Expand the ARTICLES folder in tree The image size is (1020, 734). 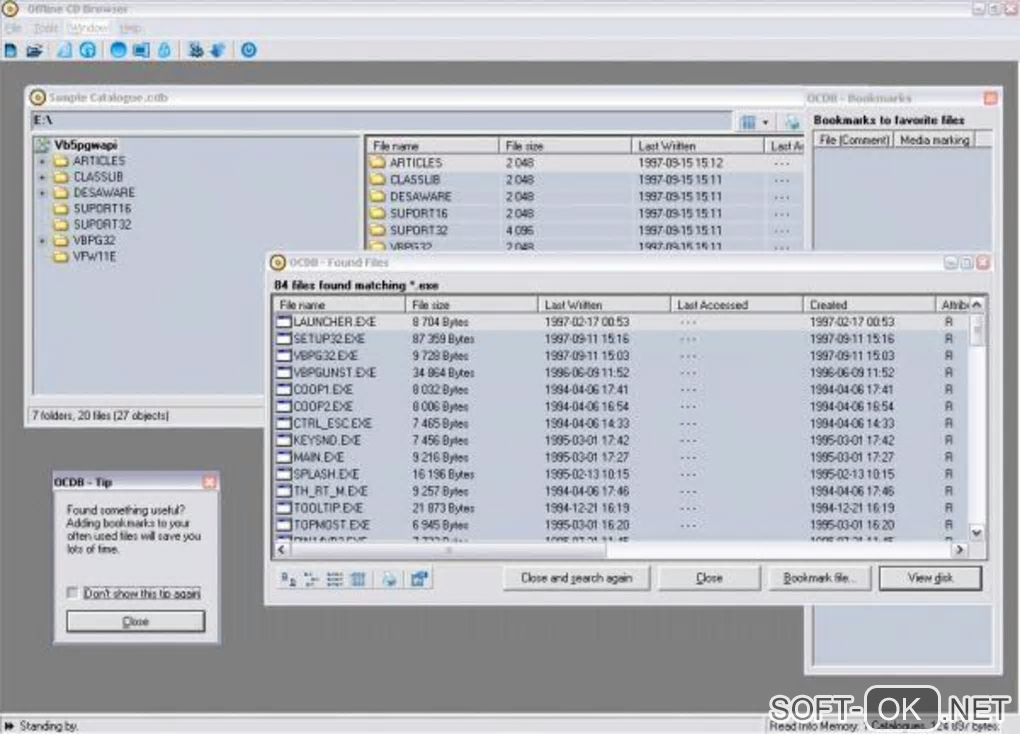43,161
